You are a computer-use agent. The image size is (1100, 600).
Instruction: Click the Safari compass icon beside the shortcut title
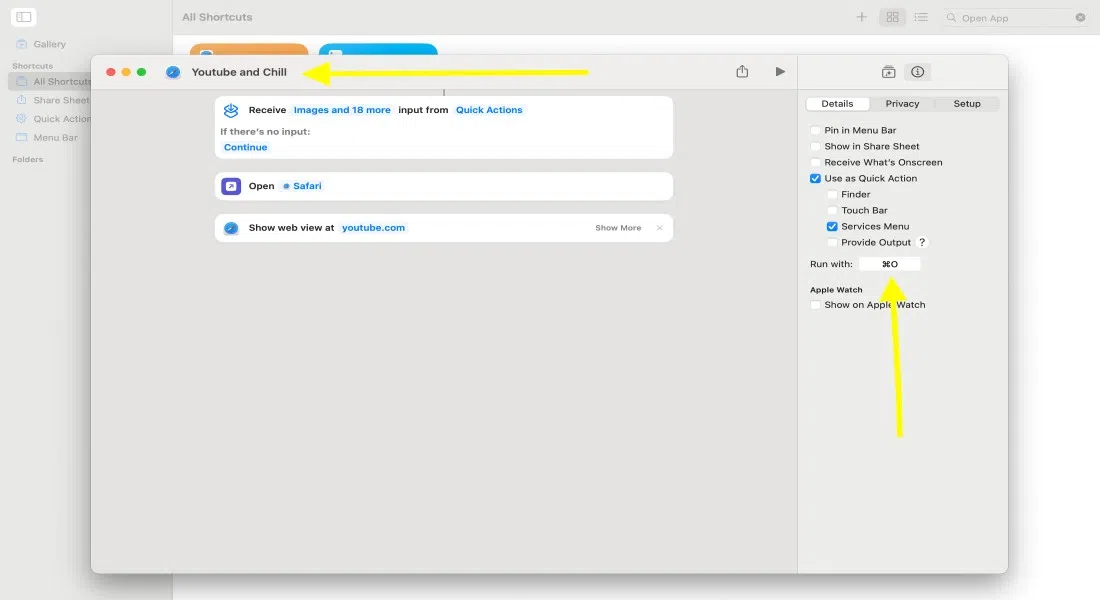point(173,72)
